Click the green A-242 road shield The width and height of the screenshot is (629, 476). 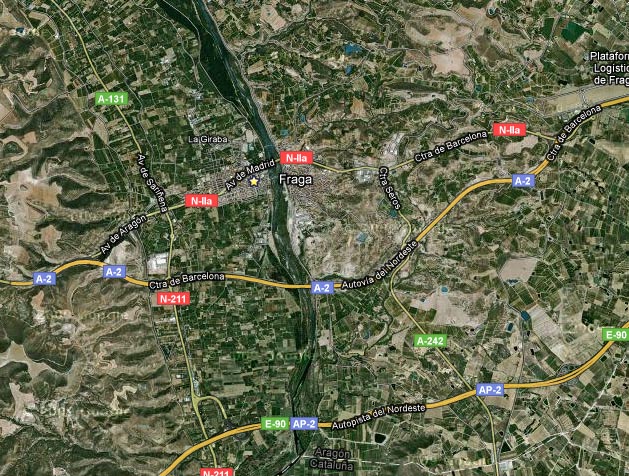point(430,341)
